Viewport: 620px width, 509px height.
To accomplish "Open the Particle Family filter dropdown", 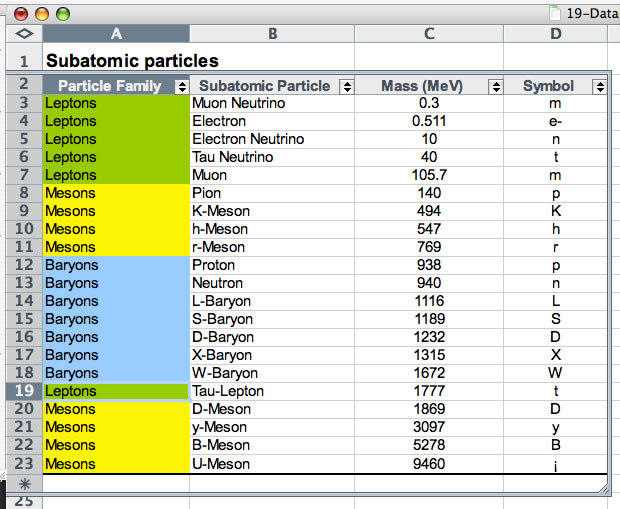I will [x=182, y=86].
